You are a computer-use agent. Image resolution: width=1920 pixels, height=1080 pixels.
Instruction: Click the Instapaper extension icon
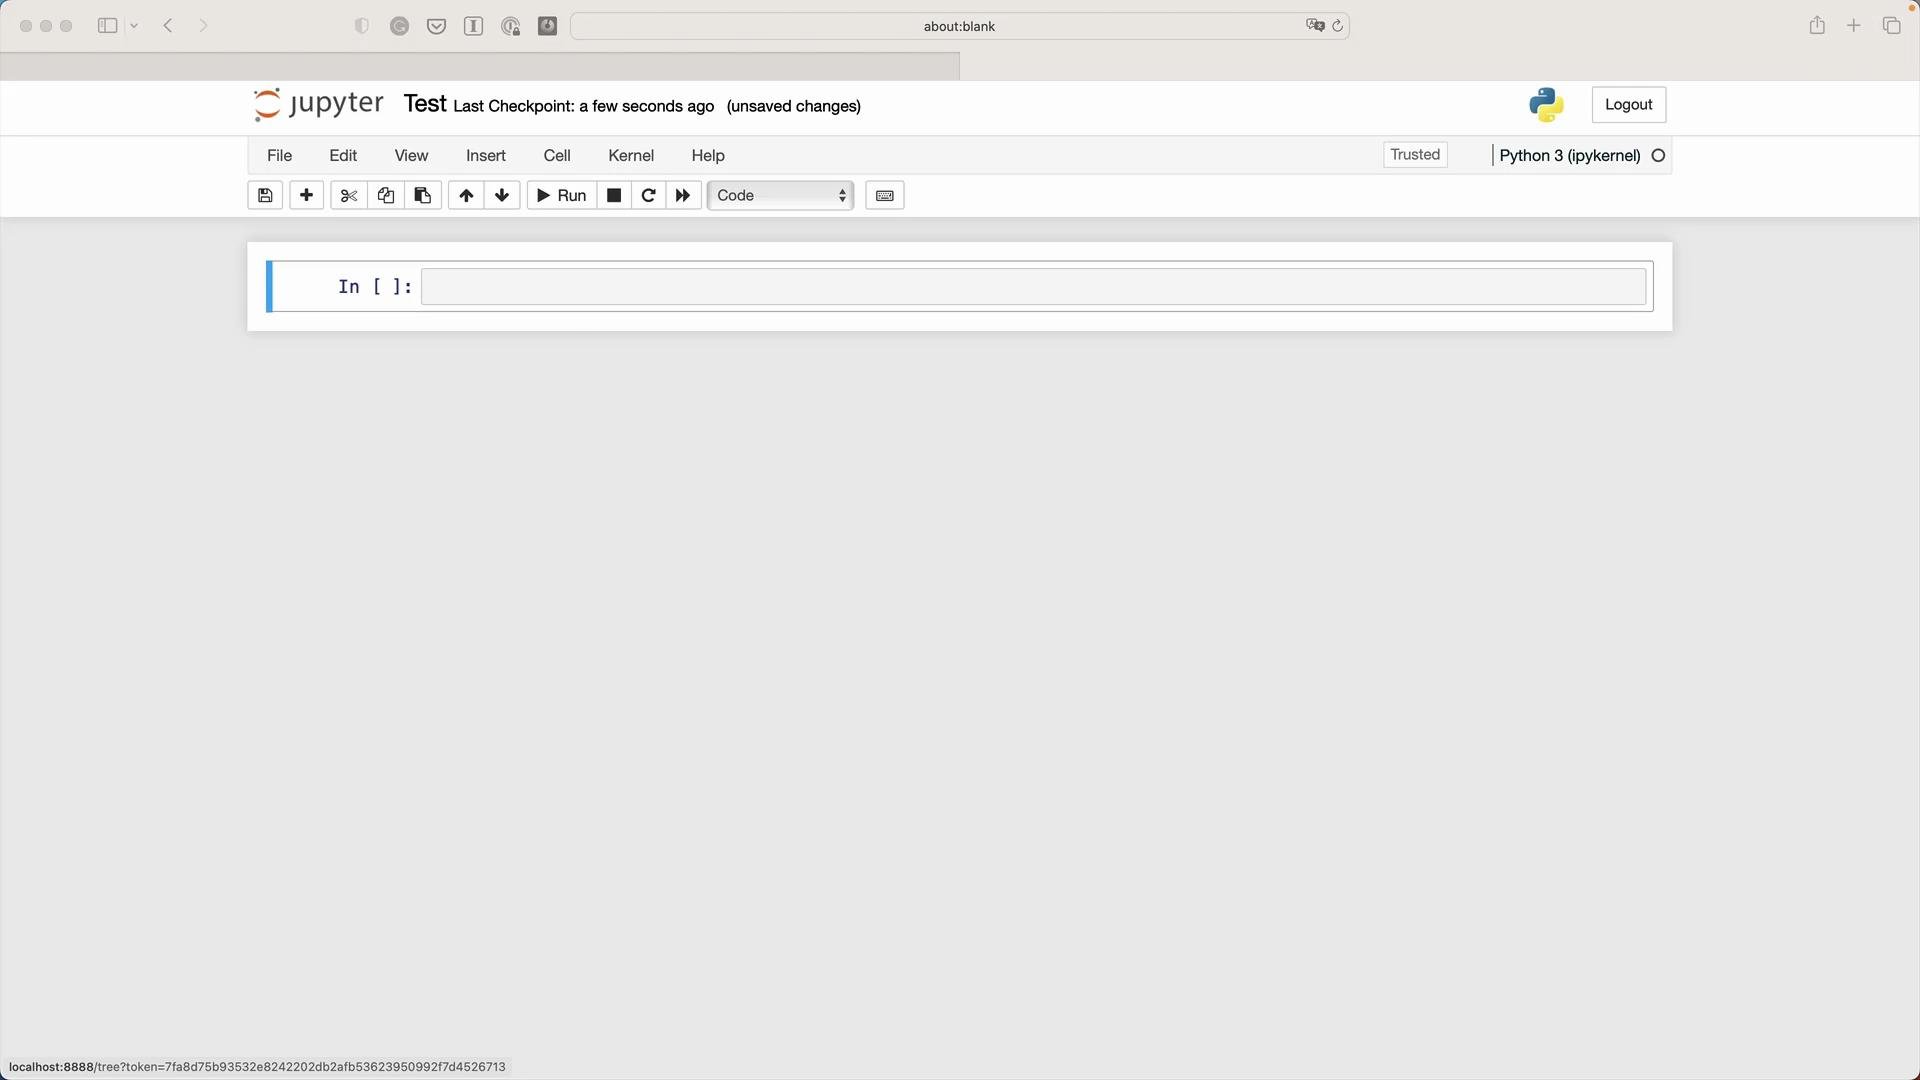[473, 26]
